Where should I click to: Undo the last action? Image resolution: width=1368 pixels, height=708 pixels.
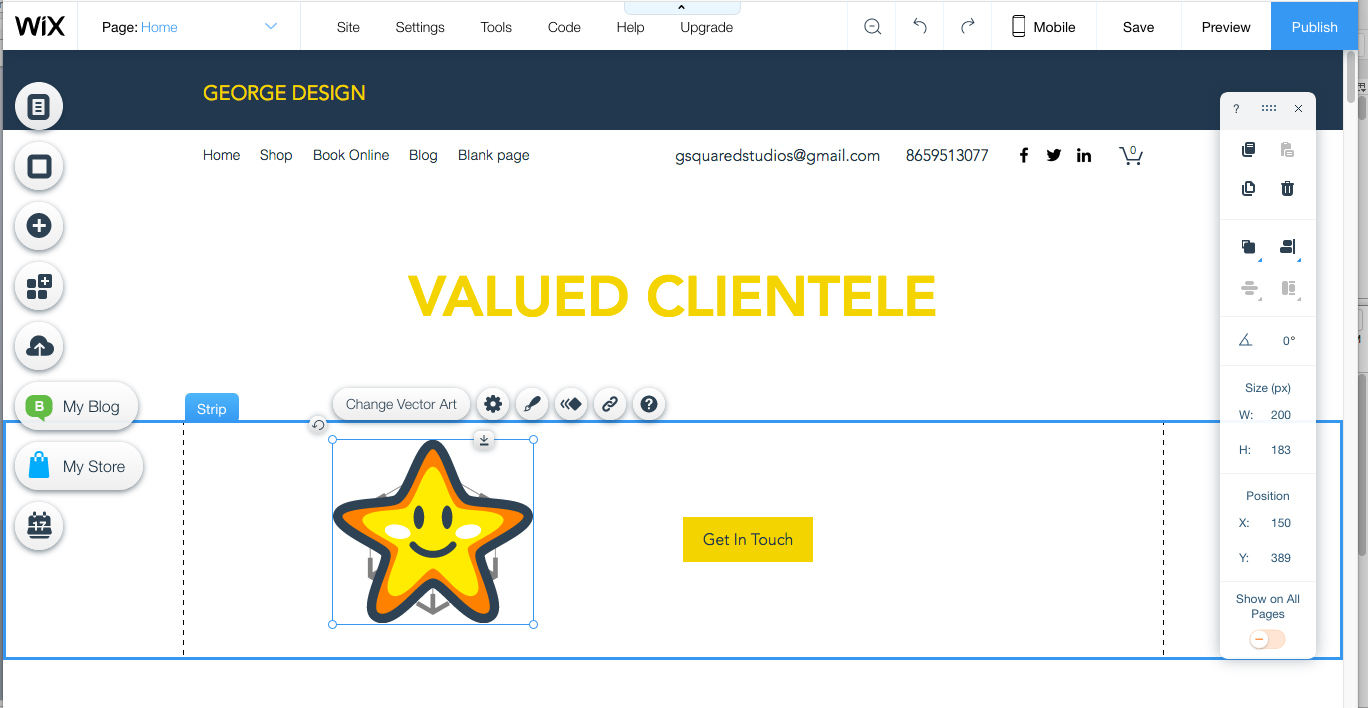coord(919,26)
